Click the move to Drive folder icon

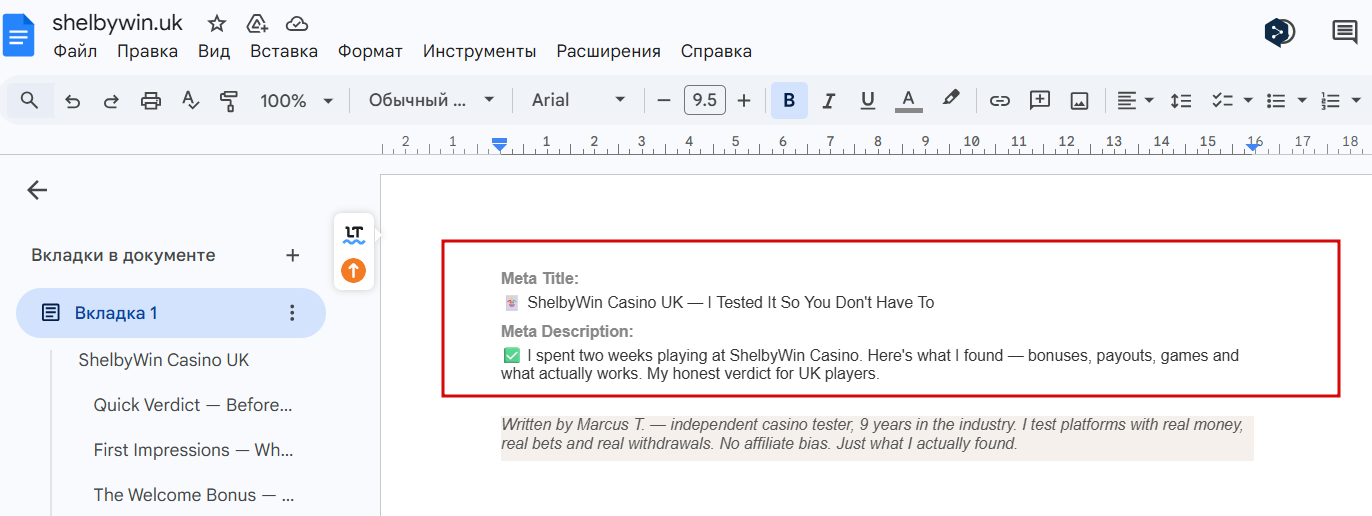257,23
